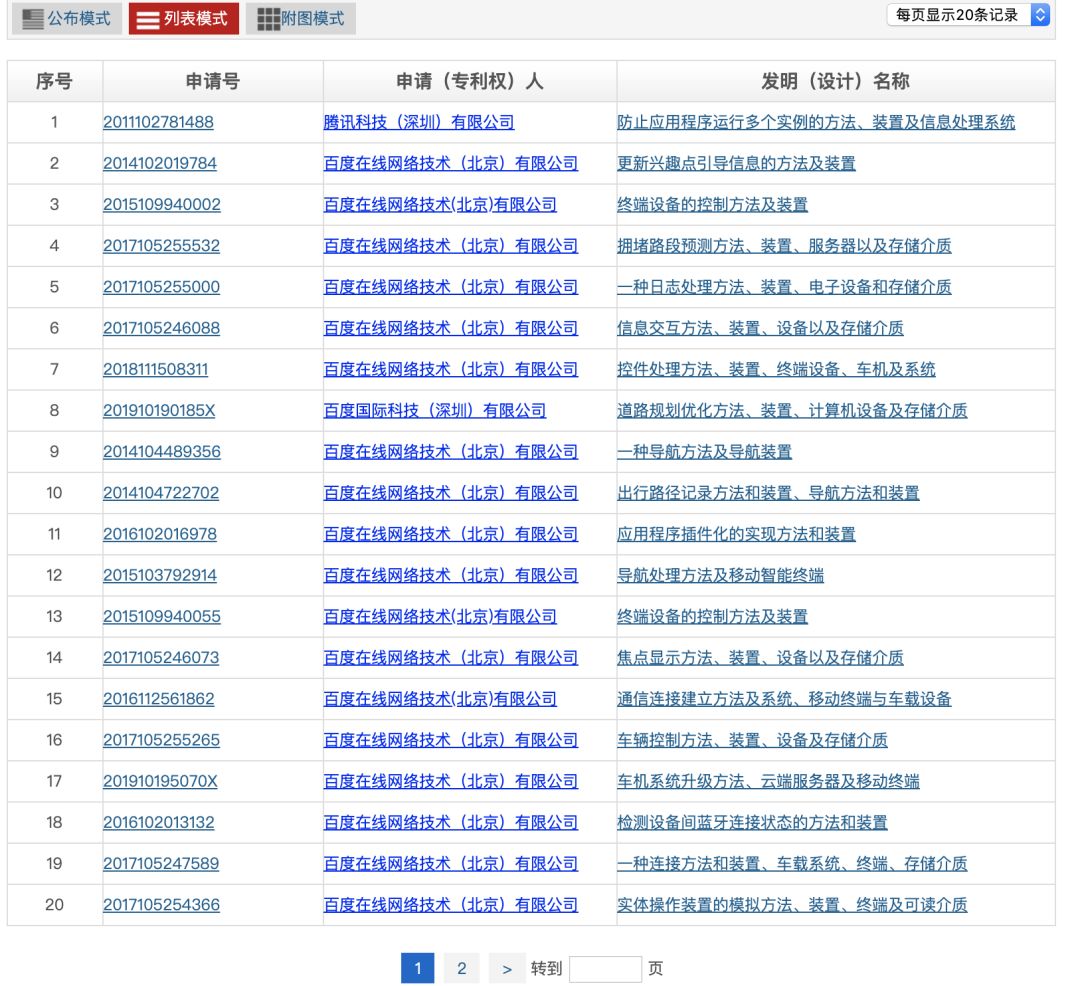The image size is (1080, 986).
Task: Sort by the 申请号 column header
Action: [211, 82]
